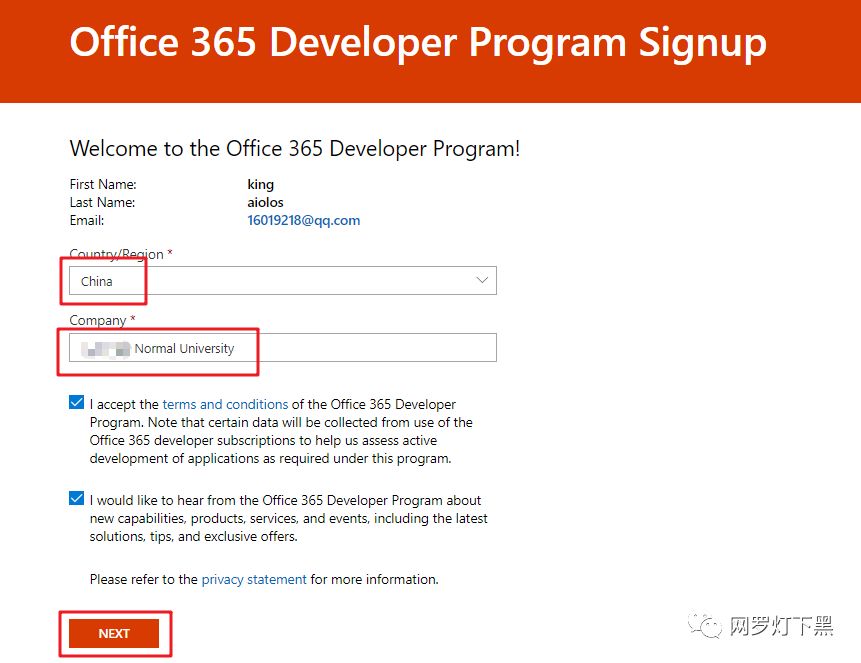Click the 网罗灯下黑 watermark text
Screen dimensions: 861x663
tap(780, 627)
